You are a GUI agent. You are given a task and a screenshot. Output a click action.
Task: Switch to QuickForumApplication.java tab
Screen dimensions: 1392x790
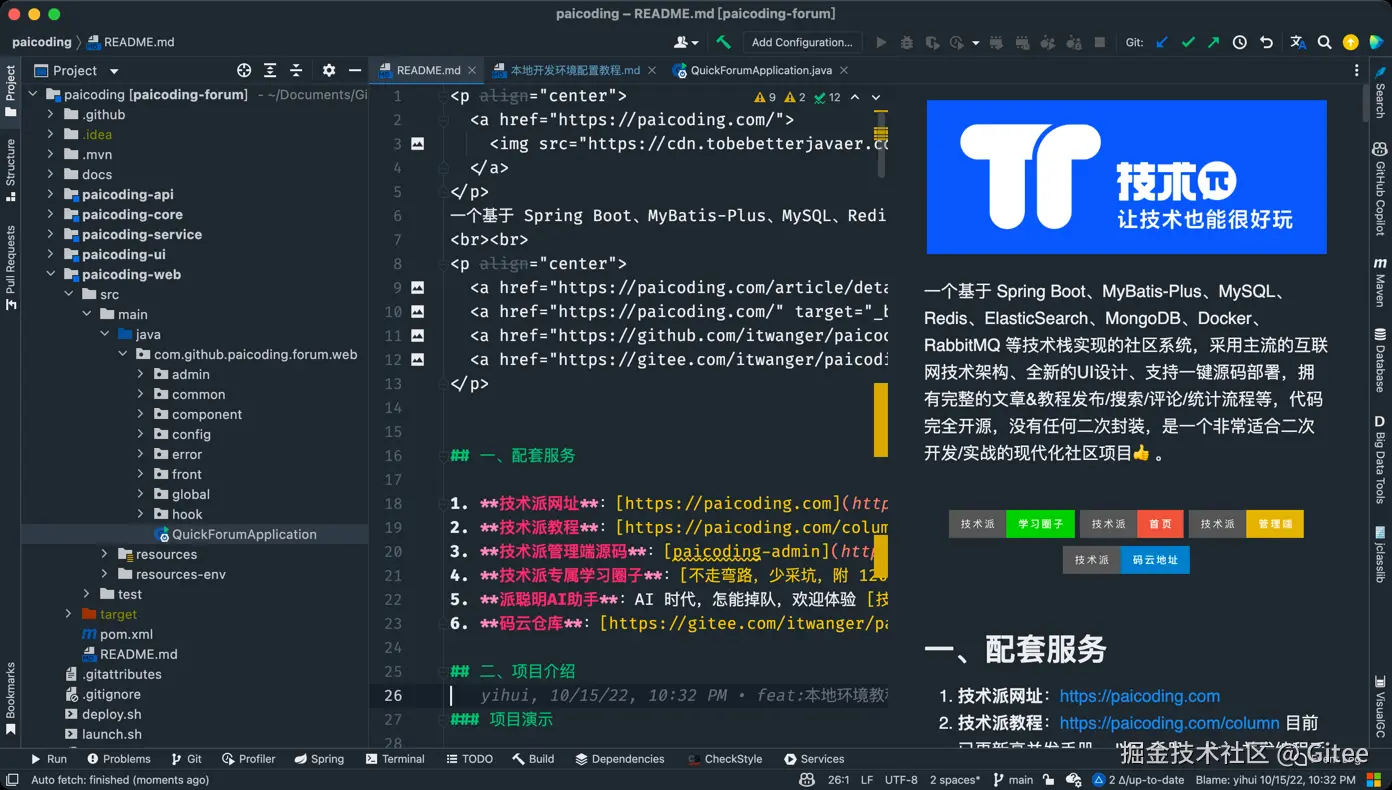761,70
